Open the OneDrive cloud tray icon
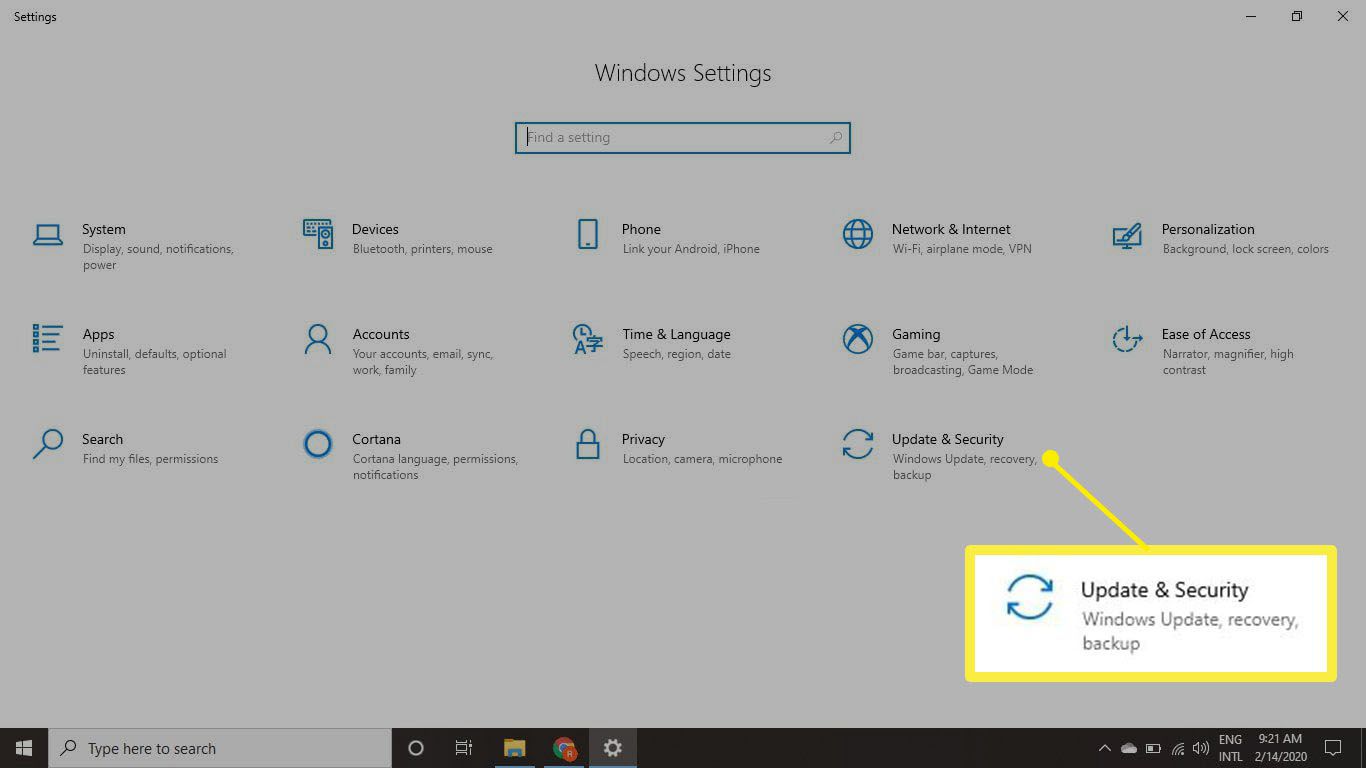This screenshot has height=768, width=1366. [x=1129, y=748]
